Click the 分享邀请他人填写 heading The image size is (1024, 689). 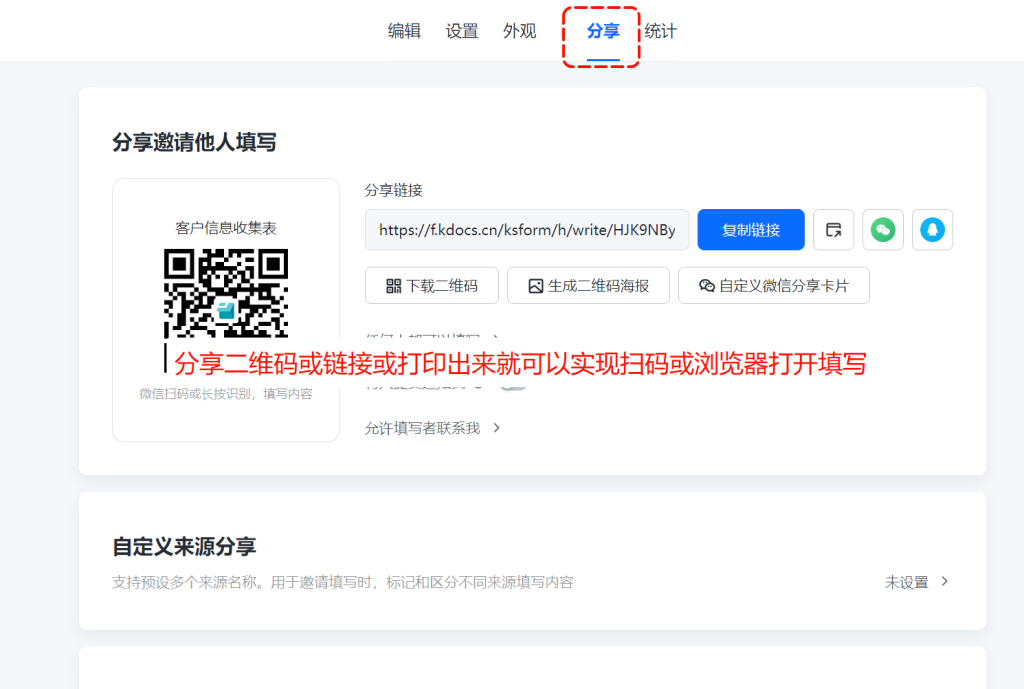[195, 142]
